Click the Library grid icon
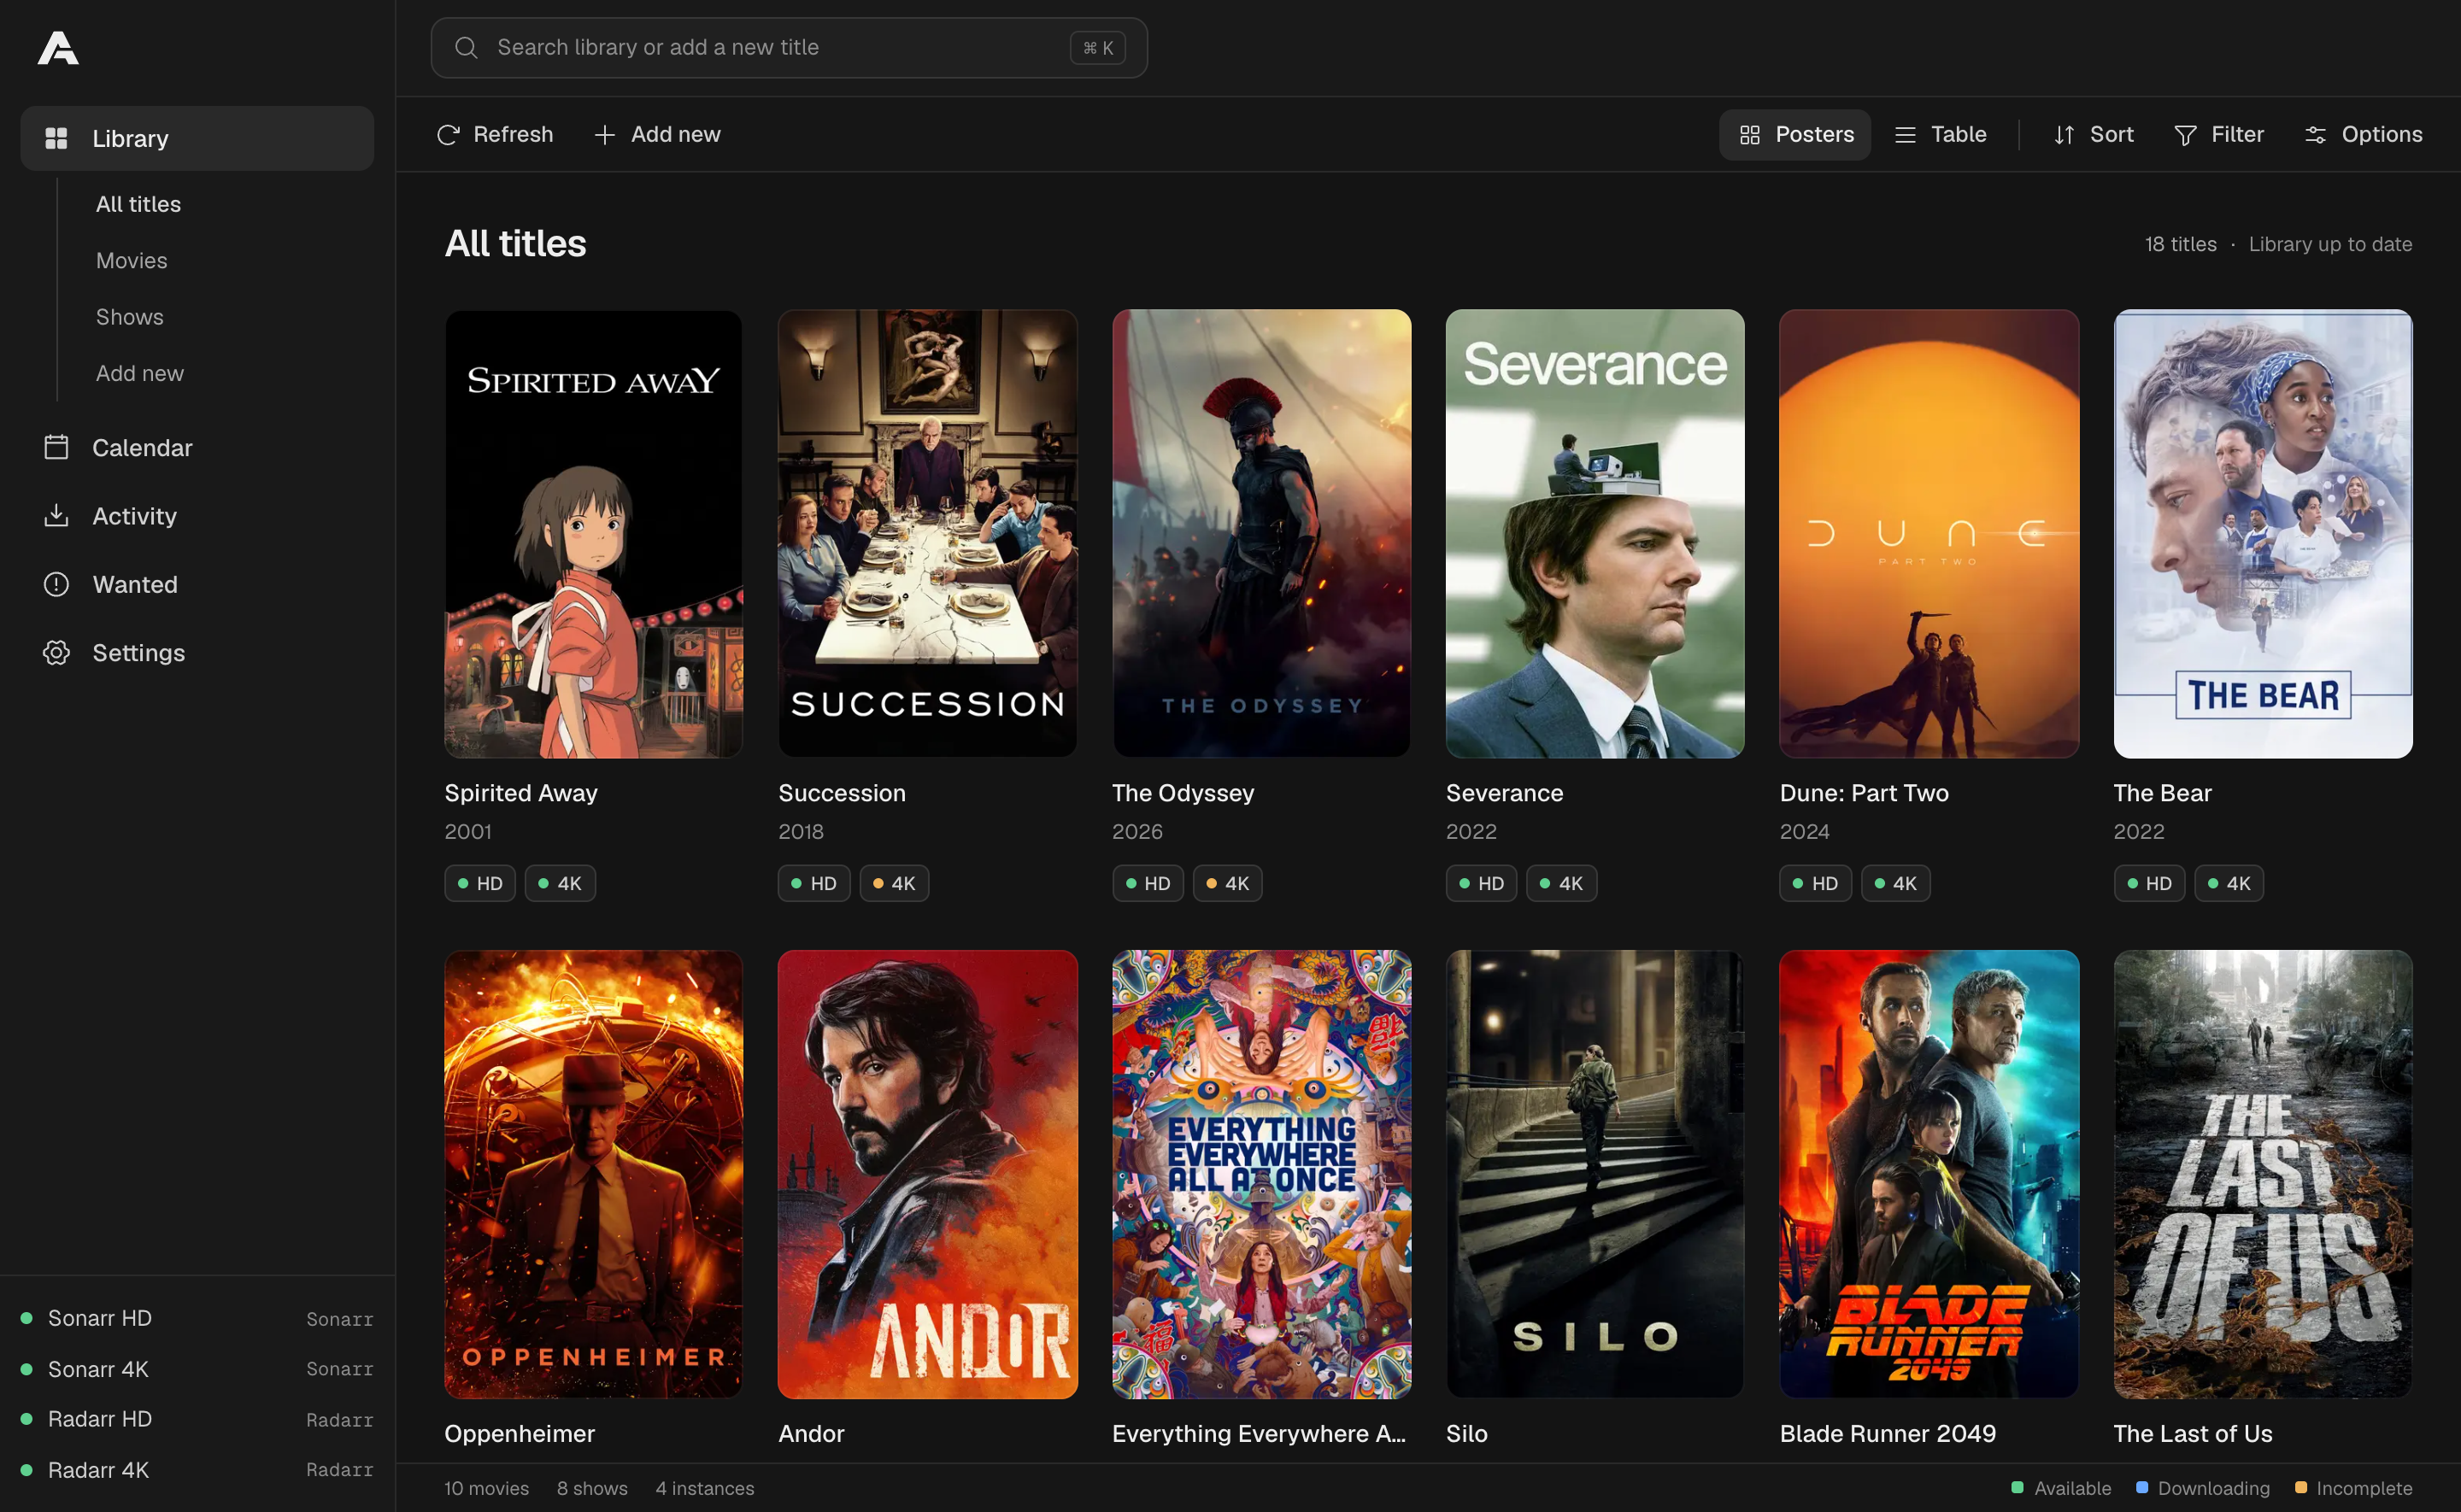Image resolution: width=2461 pixels, height=1512 pixels. pyautogui.click(x=56, y=138)
